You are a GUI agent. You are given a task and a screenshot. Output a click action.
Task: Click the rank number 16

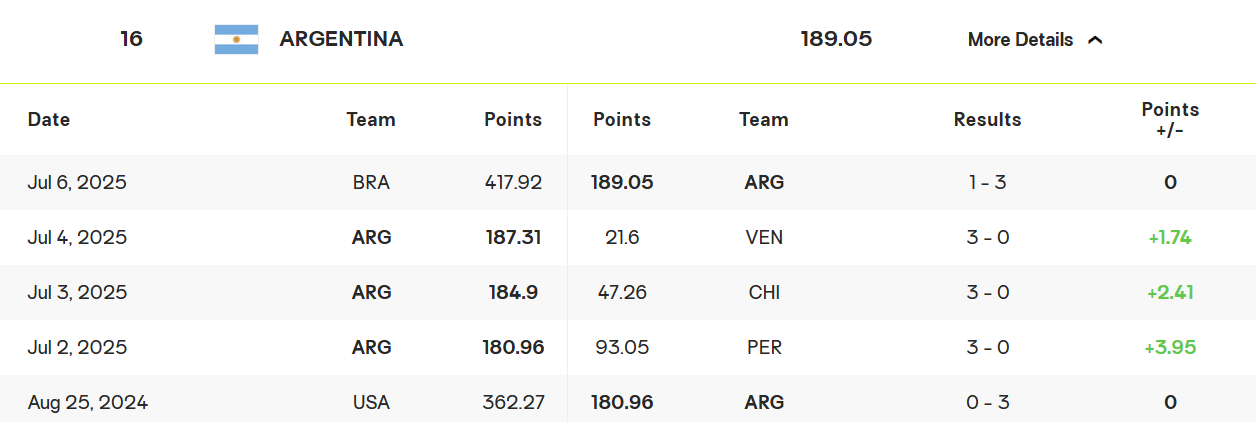[131, 39]
